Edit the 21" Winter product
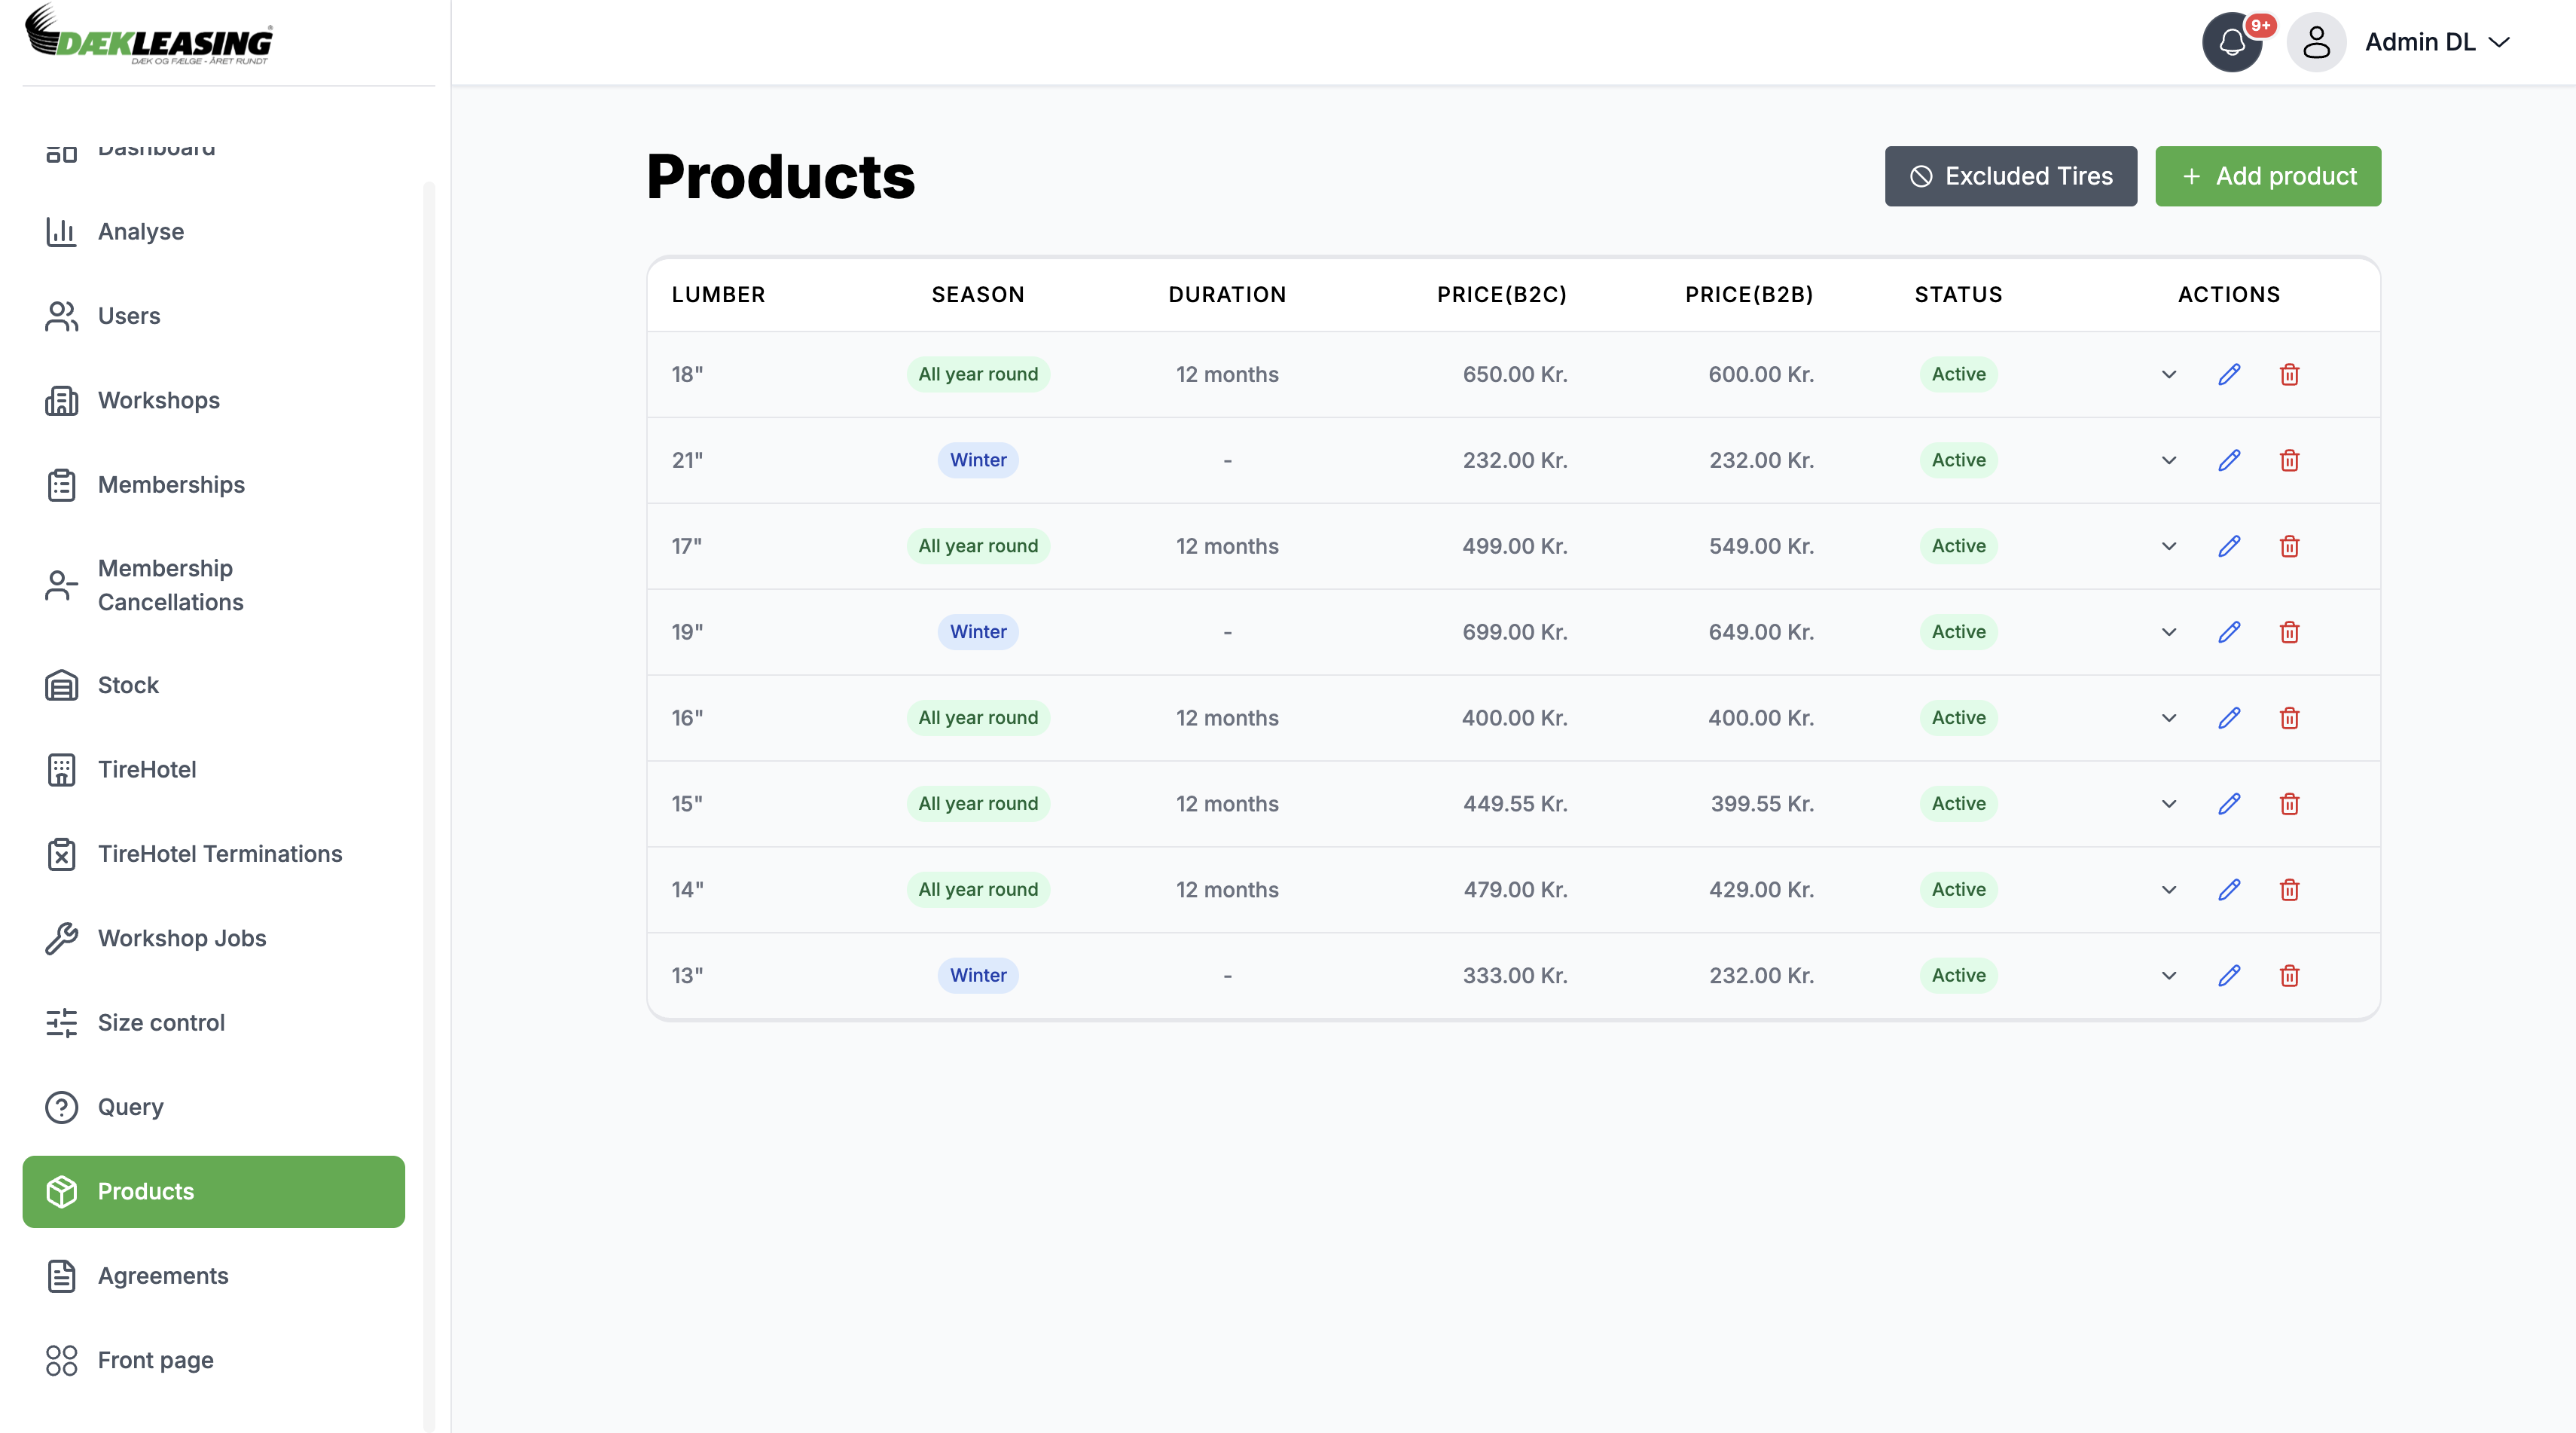2576x1433 pixels. (2229, 460)
